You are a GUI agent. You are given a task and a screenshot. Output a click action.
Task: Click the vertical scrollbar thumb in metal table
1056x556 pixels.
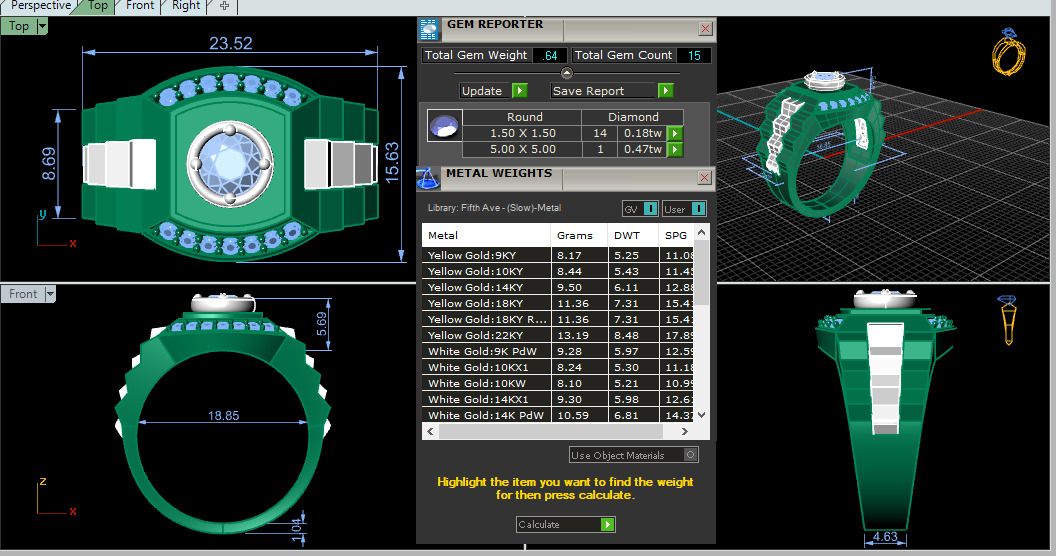(701, 273)
